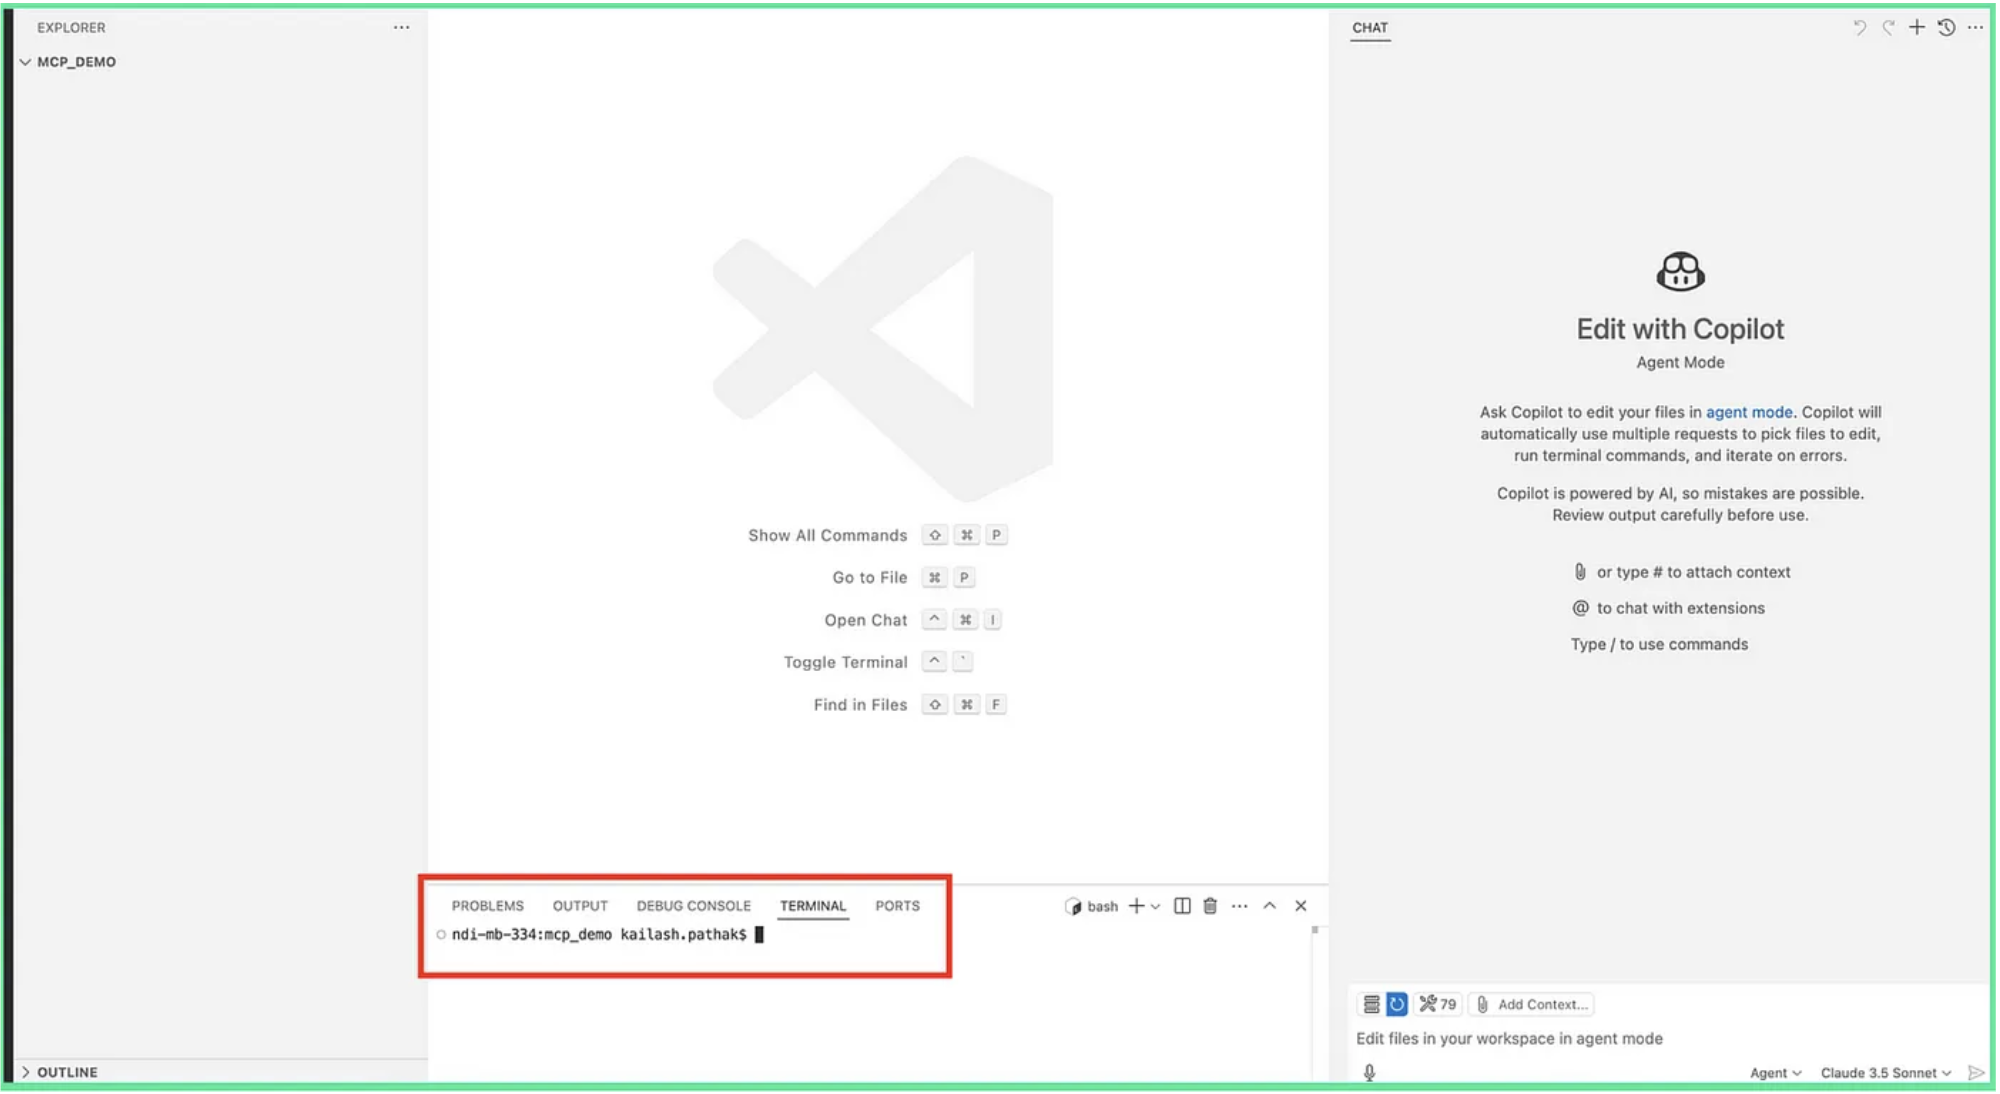Open the Claude 3.5 Sonnet model dropdown
This screenshot has width=2000, height=1094.
click(x=1882, y=1071)
